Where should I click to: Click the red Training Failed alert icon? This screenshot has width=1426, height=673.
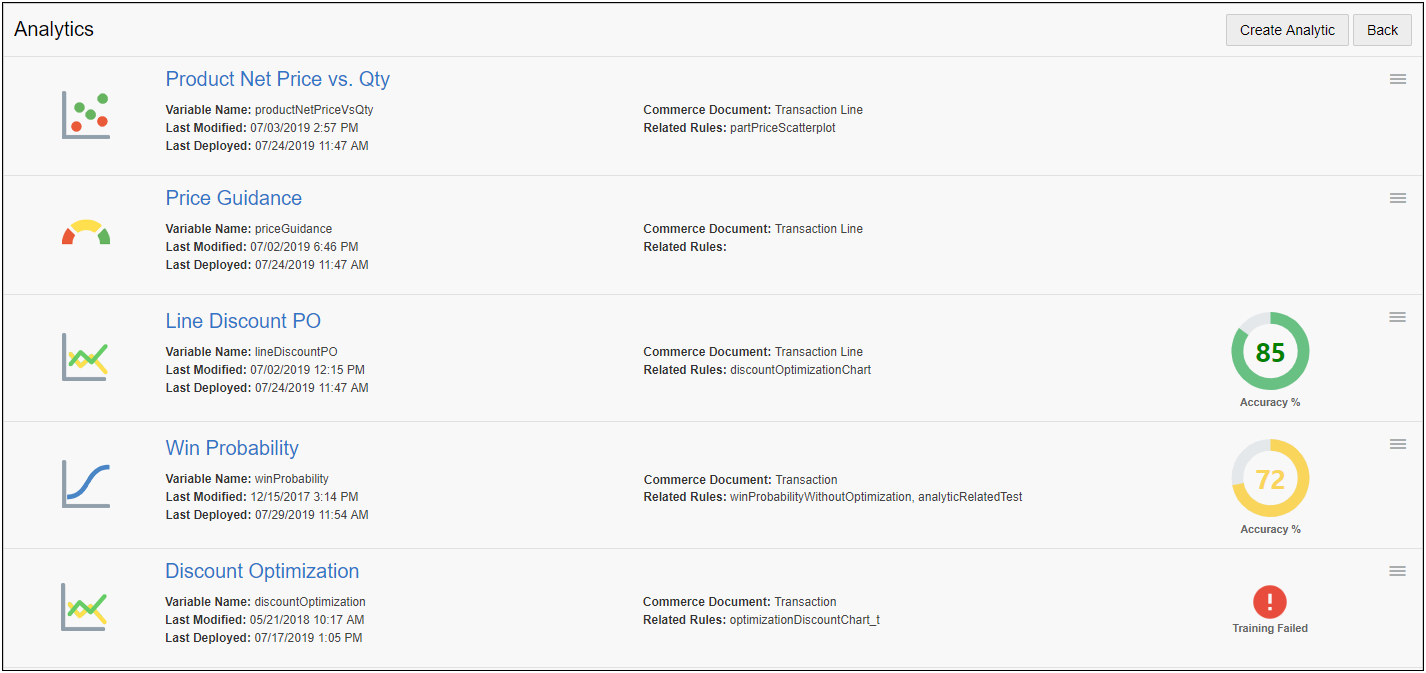[x=1270, y=602]
